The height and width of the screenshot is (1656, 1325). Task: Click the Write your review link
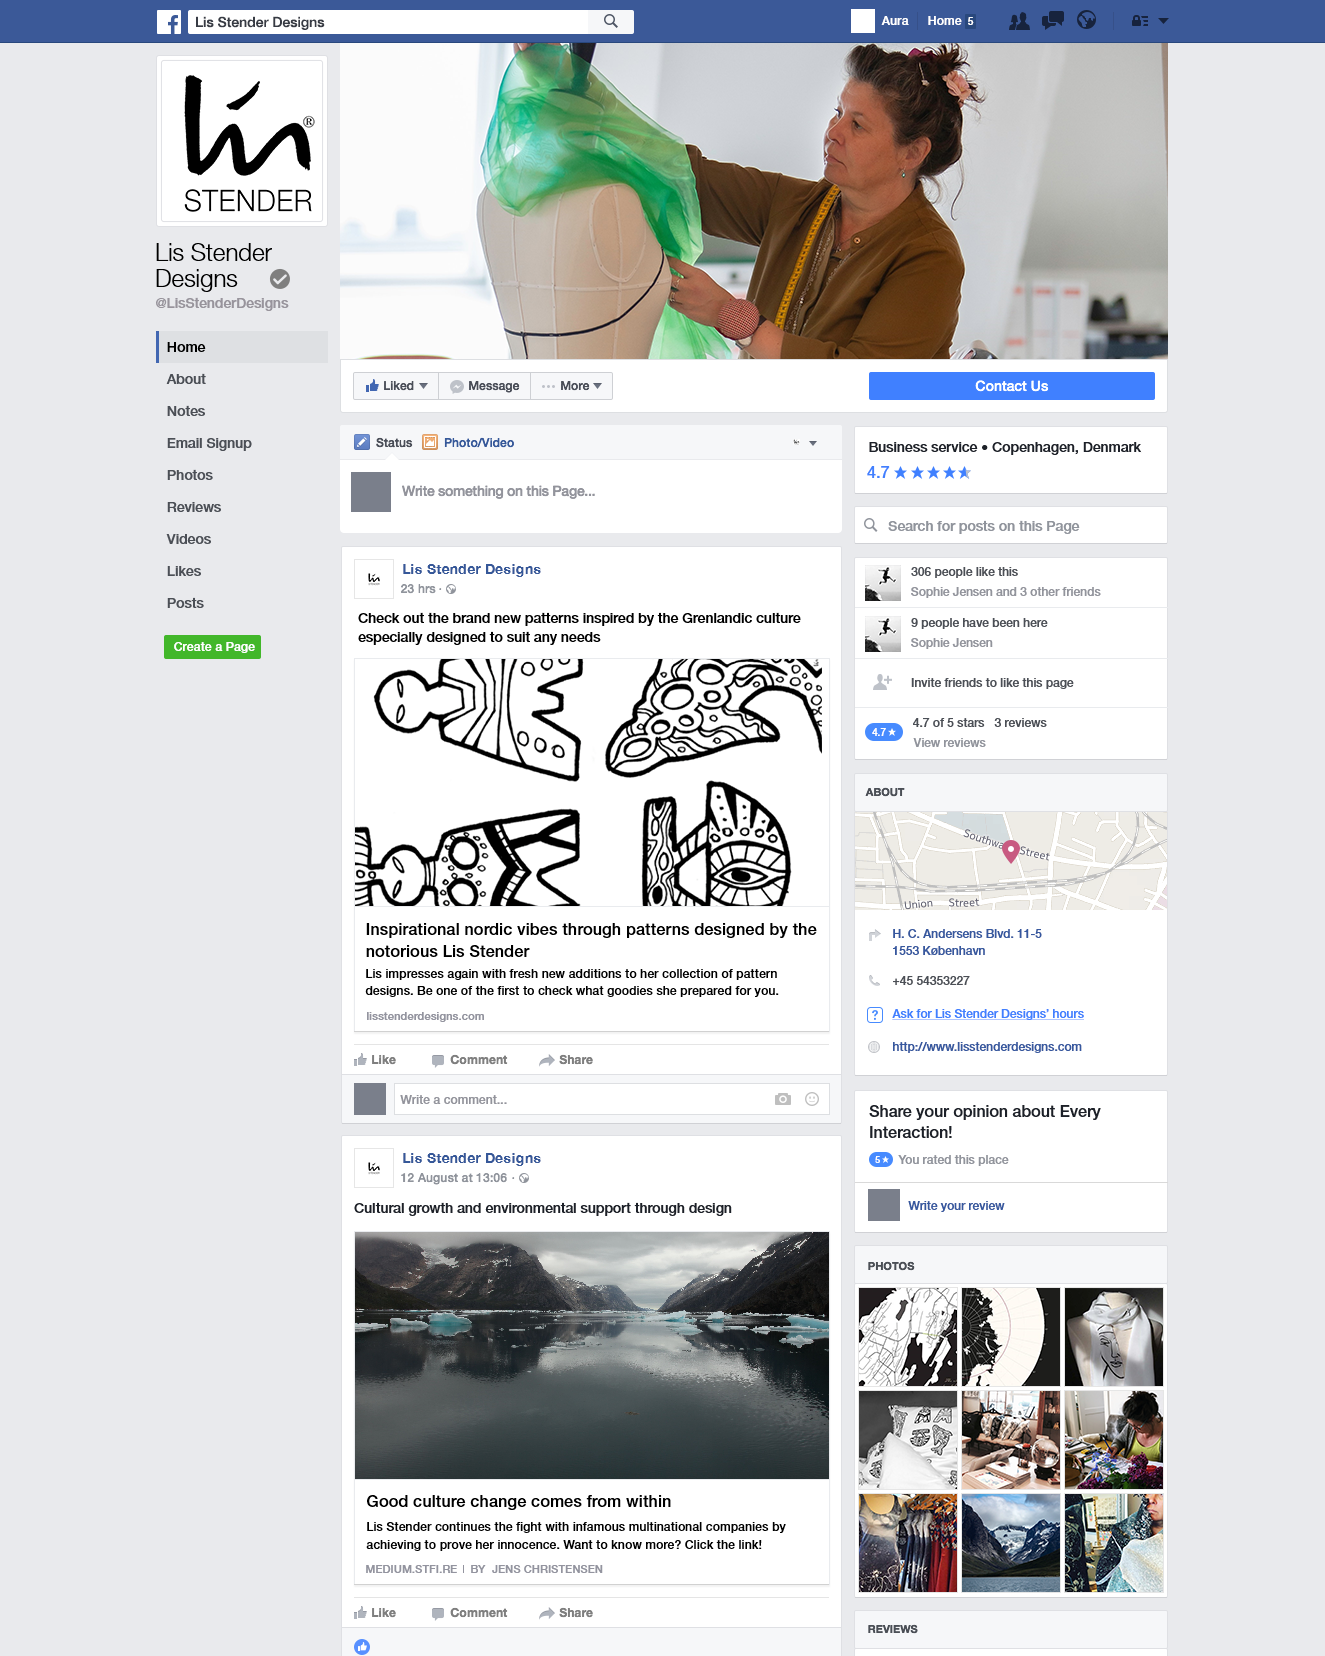click(x=956, y=1206)
